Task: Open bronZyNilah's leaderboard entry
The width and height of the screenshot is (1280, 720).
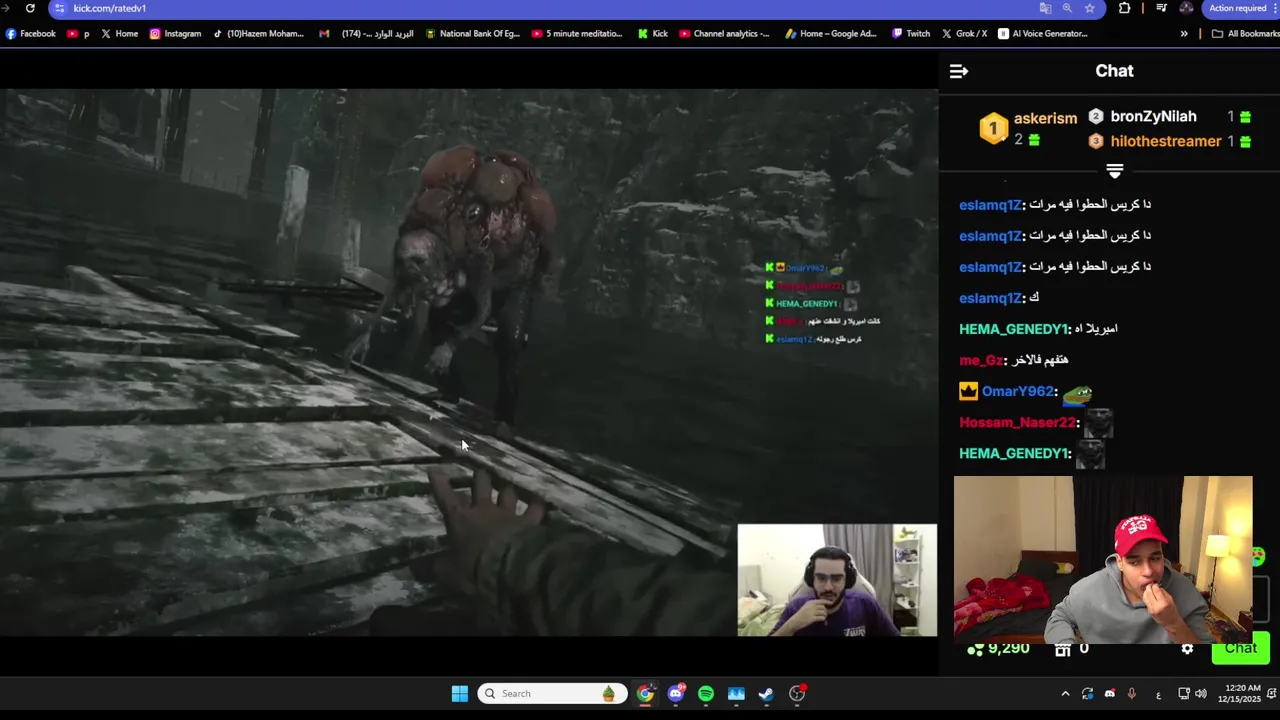Action: (1153, 116)
